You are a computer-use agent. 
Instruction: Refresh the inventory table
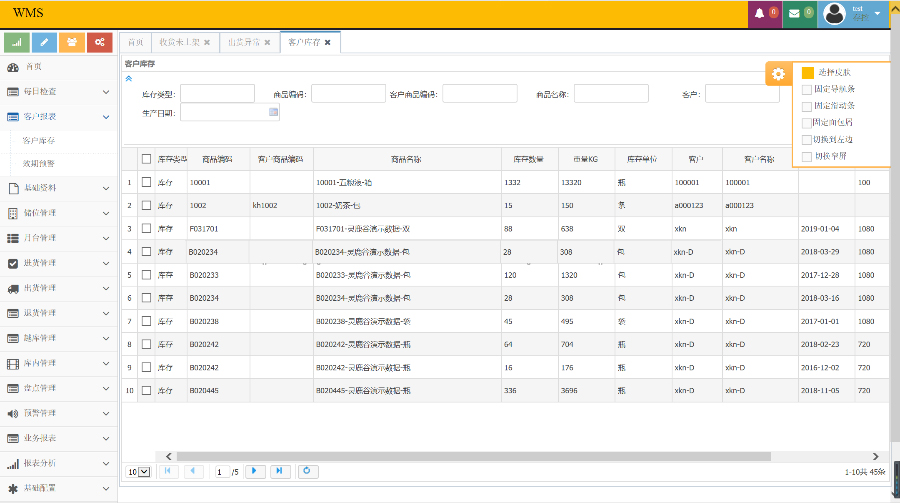307,471
